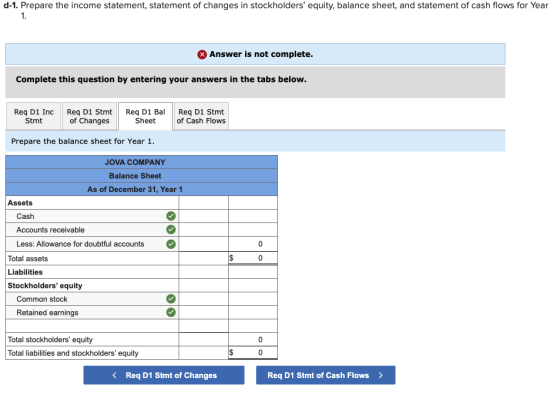Click Common stock second column amount field
The image size is (560, 398).
[253, 299]
